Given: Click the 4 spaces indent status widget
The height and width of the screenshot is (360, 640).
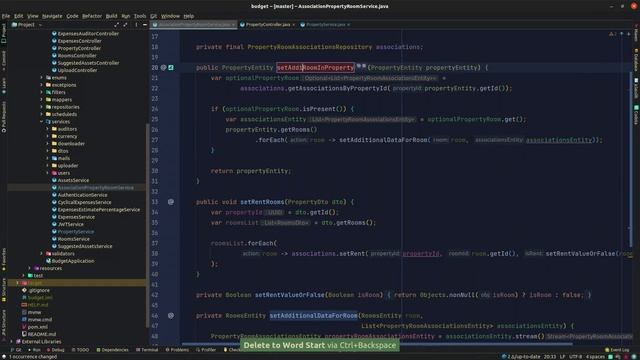Looking at the screenshot, I should point(596,357).
